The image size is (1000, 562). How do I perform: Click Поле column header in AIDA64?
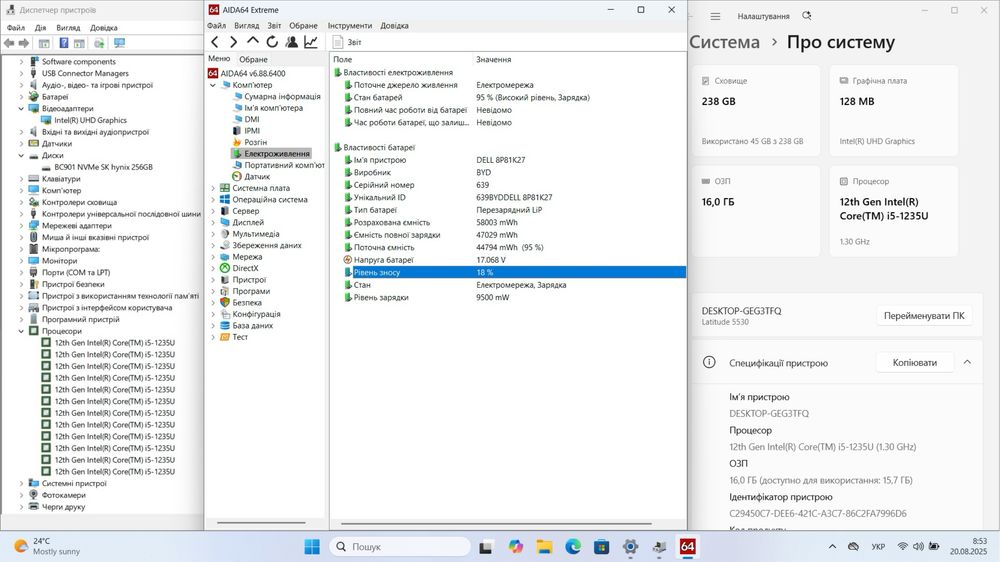click(x=342, y=59)
